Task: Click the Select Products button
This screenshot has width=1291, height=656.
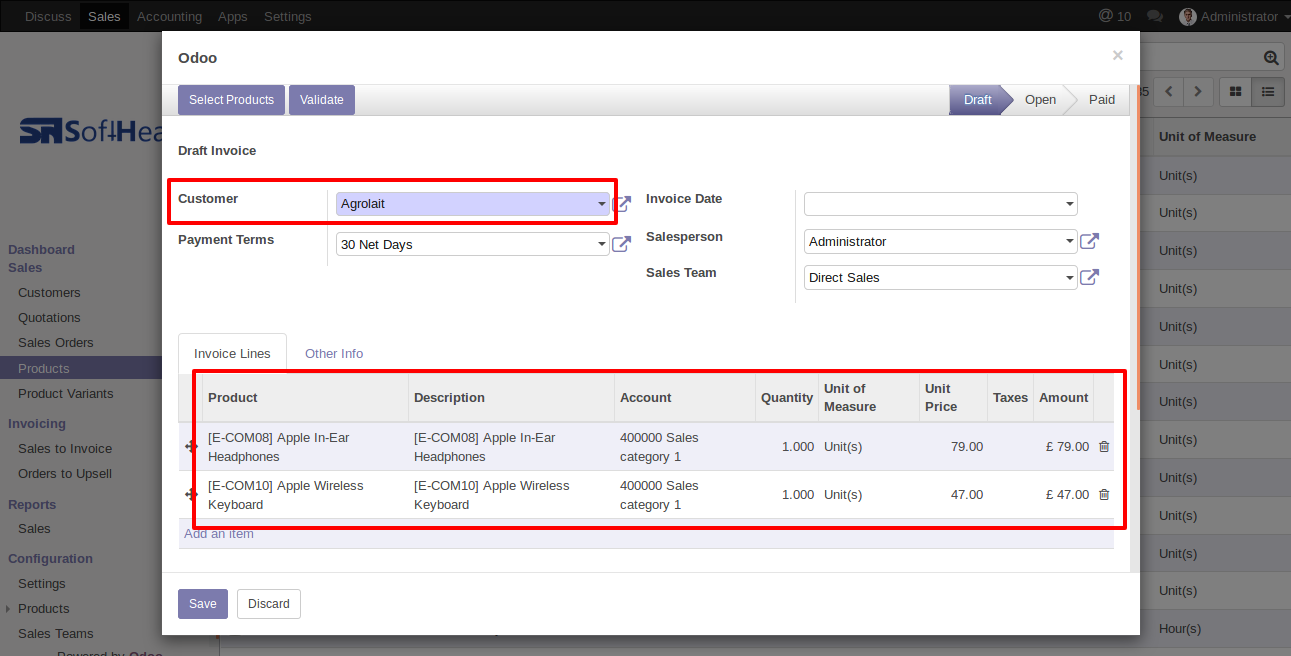Action: click(231, 100)
